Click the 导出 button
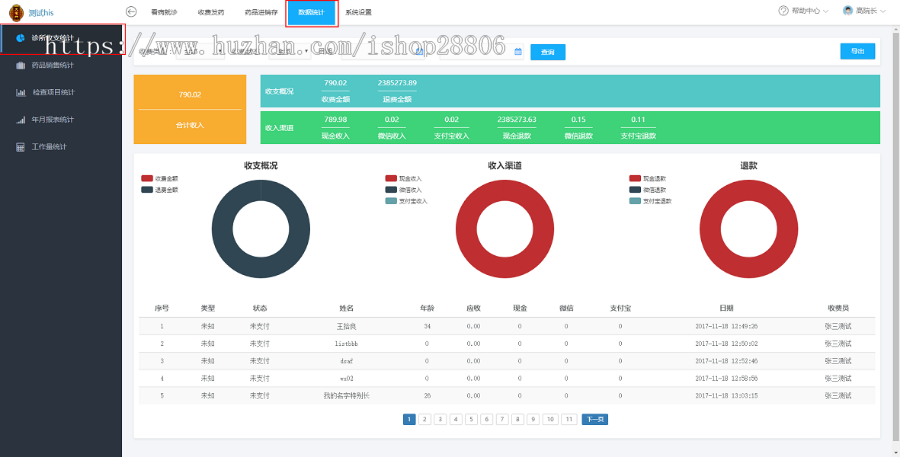 pyautogui.click(x=858, y=51)
